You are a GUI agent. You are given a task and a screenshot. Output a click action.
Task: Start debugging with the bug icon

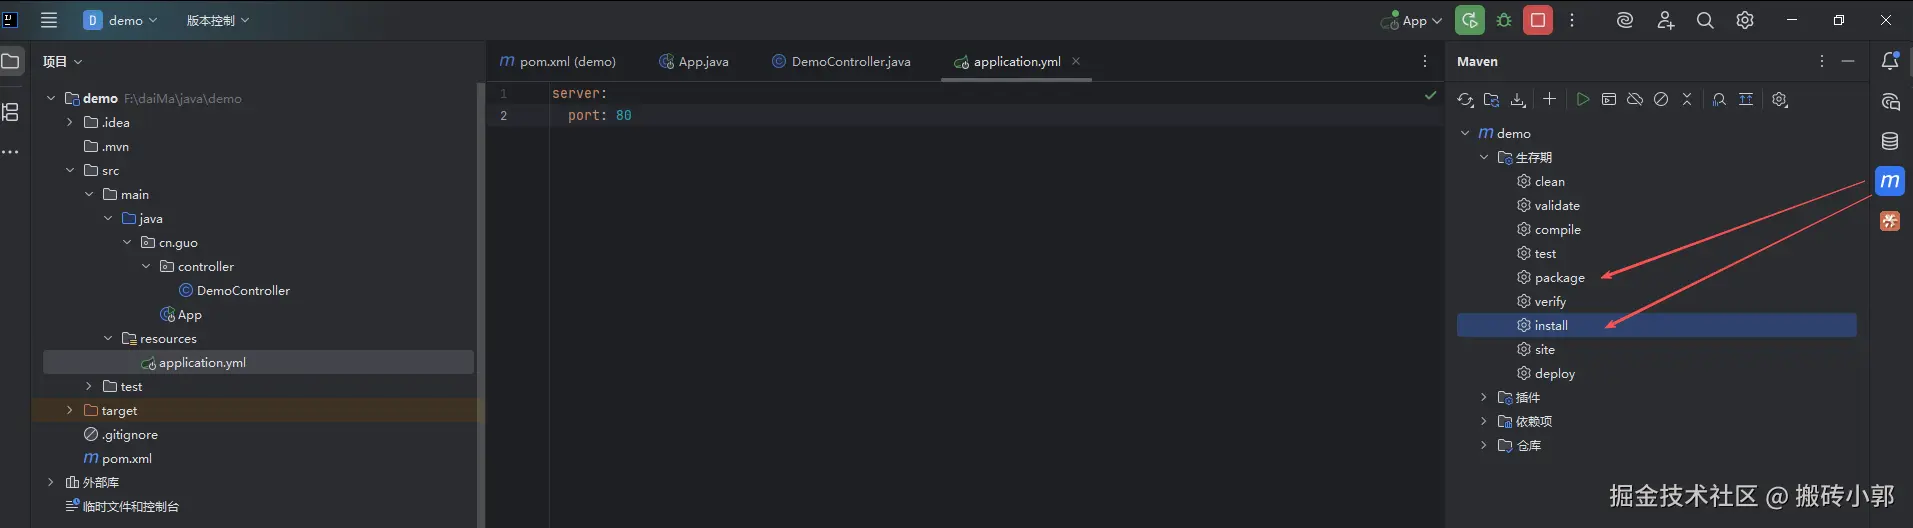click(1504, 20)
